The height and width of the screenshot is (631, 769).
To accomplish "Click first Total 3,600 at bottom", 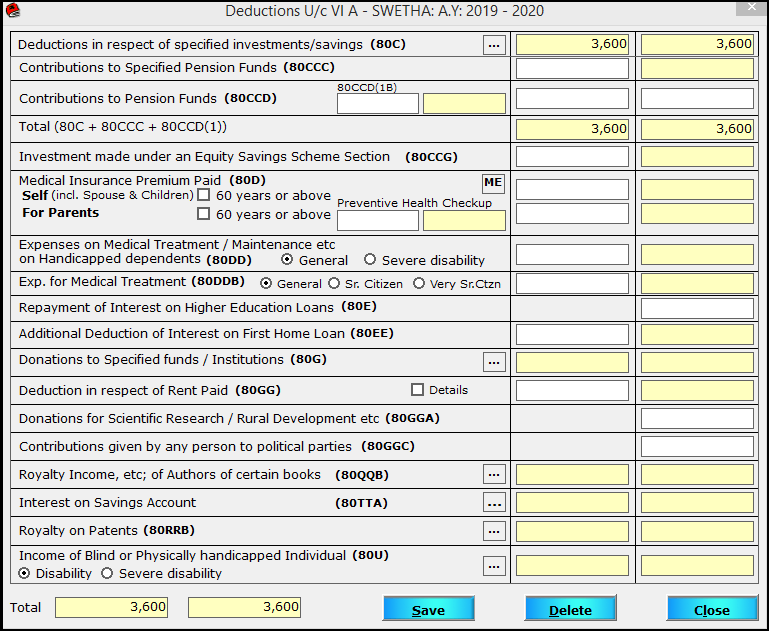I will click(x=111, y=607).
